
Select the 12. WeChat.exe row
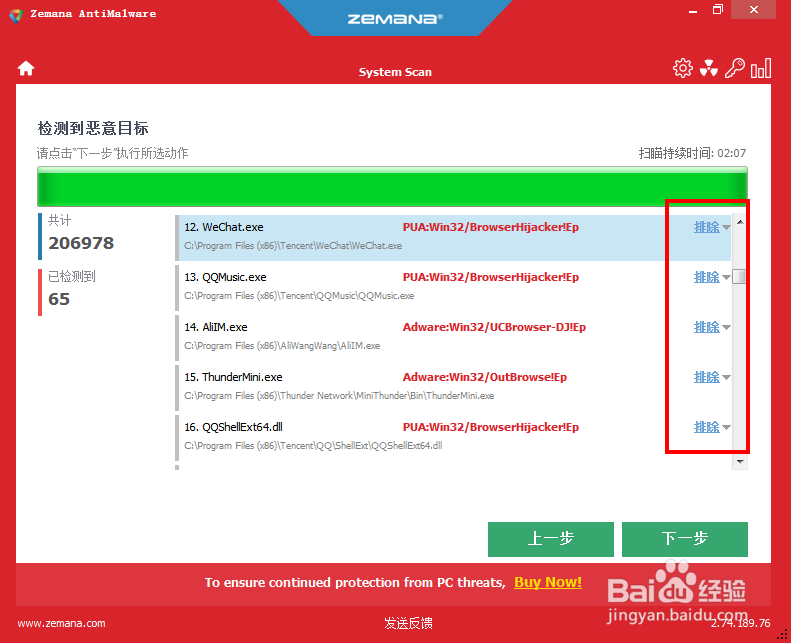tap(453, 238)
